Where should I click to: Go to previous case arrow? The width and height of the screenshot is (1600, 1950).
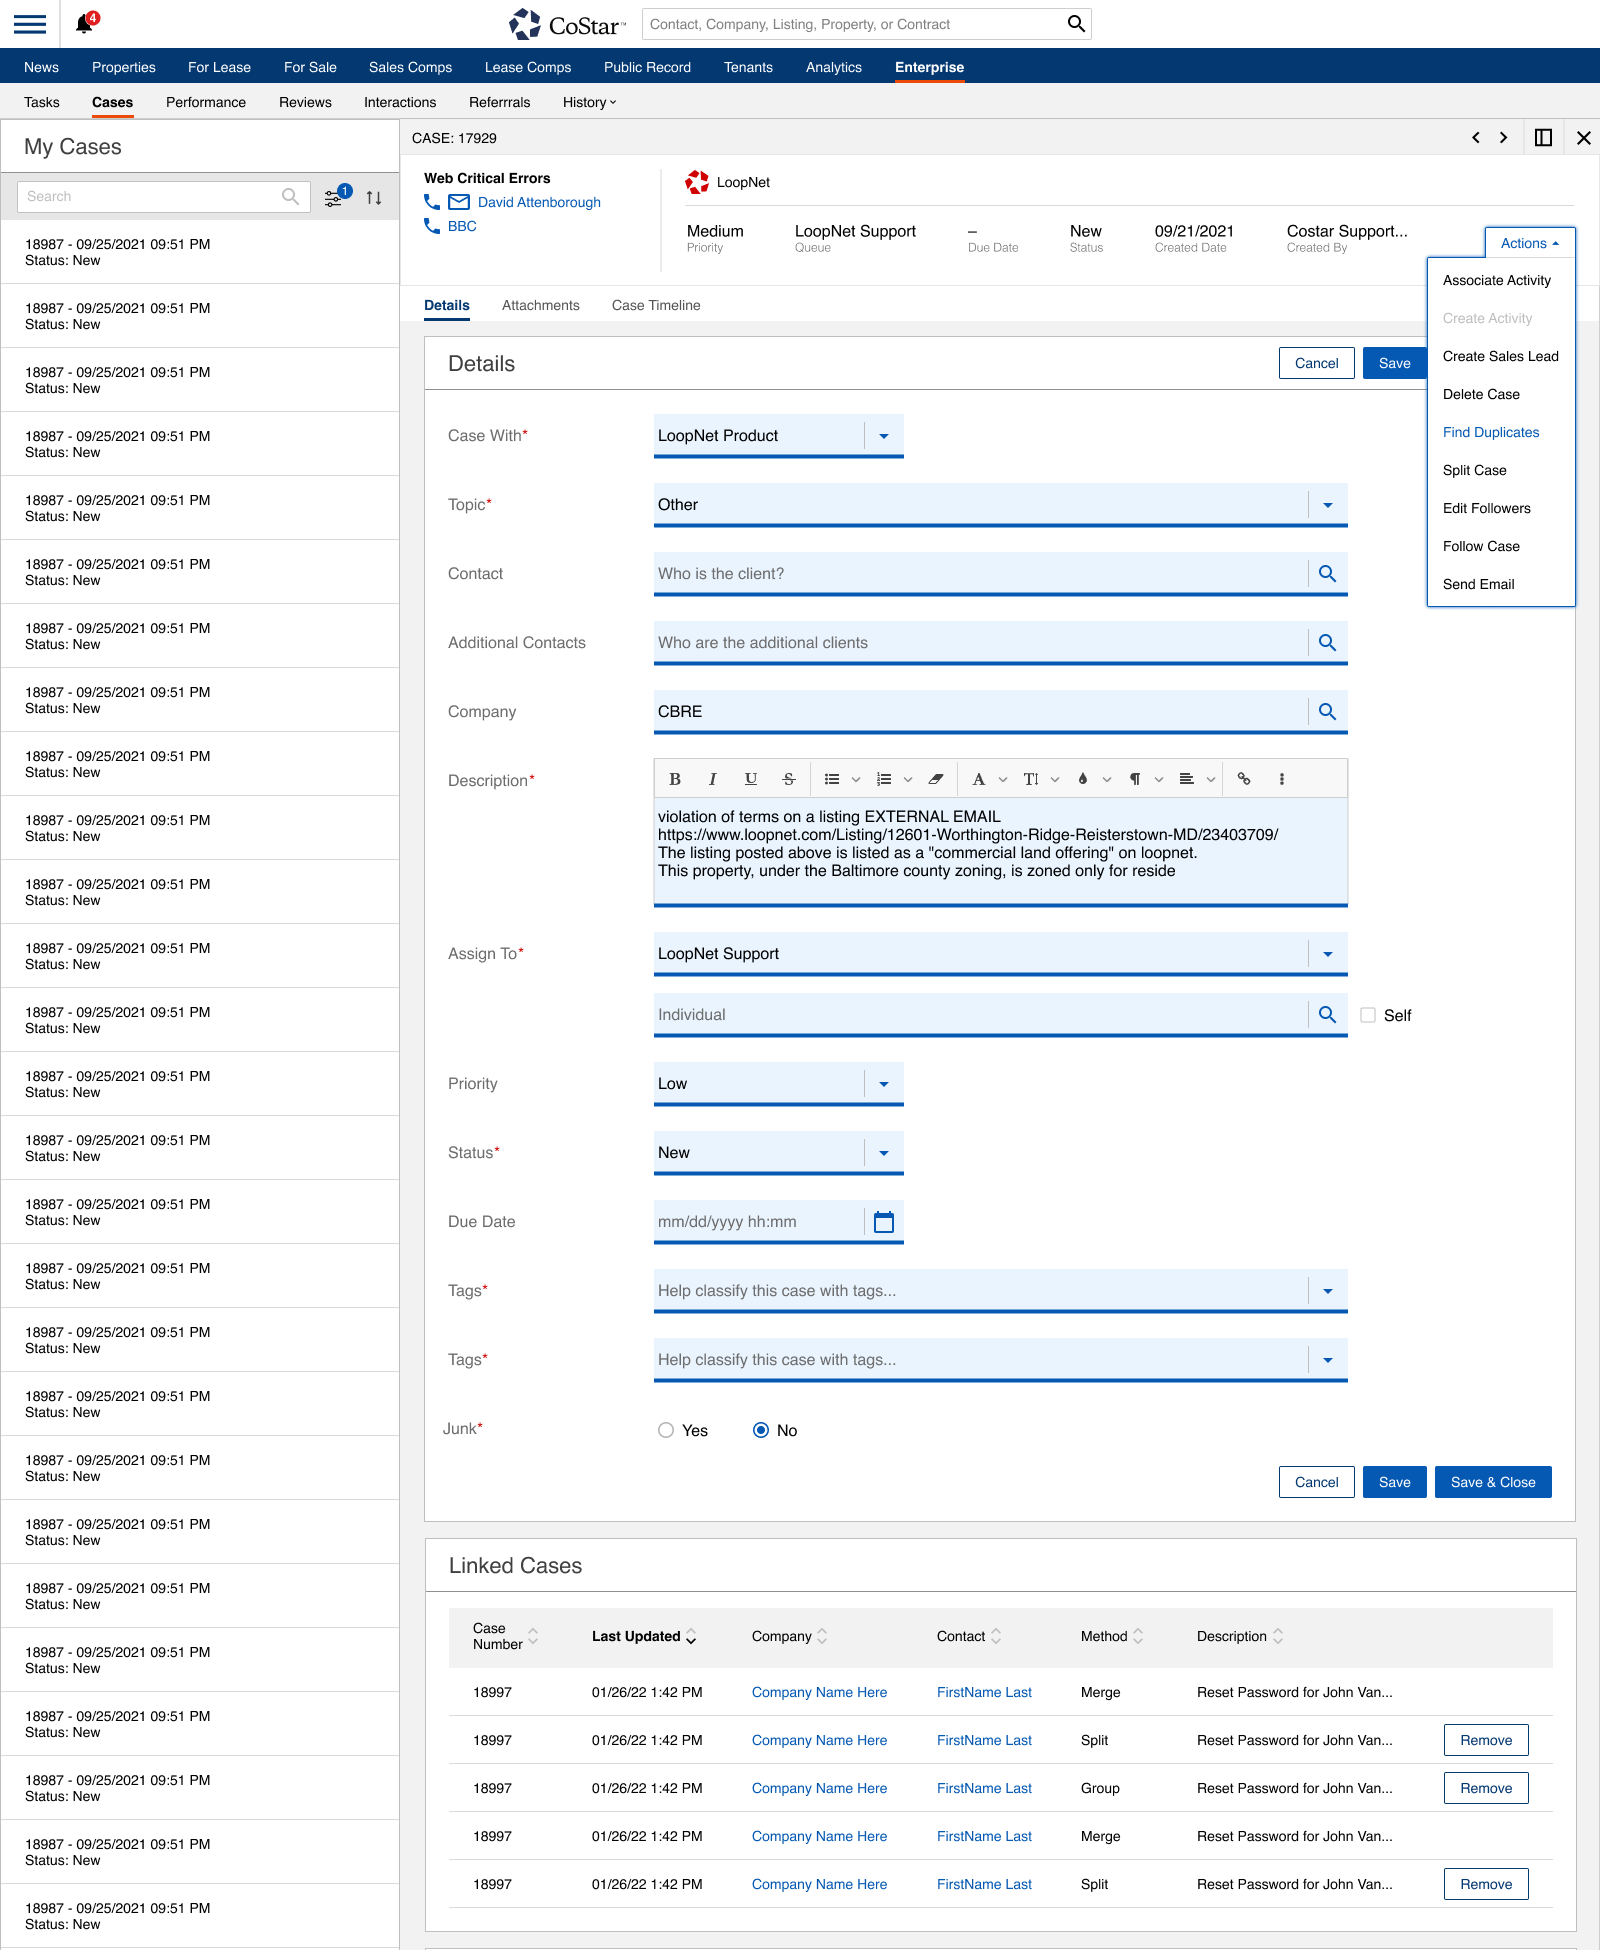click(1476, 138)
